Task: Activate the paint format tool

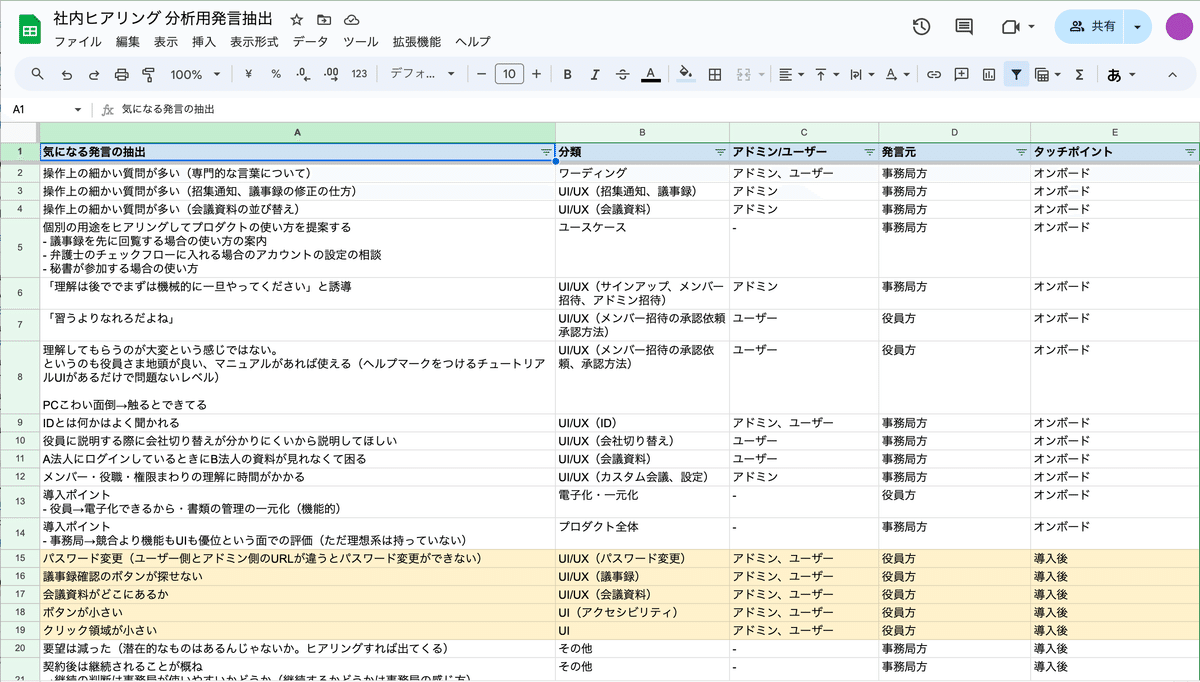Action: click(149, 74)
